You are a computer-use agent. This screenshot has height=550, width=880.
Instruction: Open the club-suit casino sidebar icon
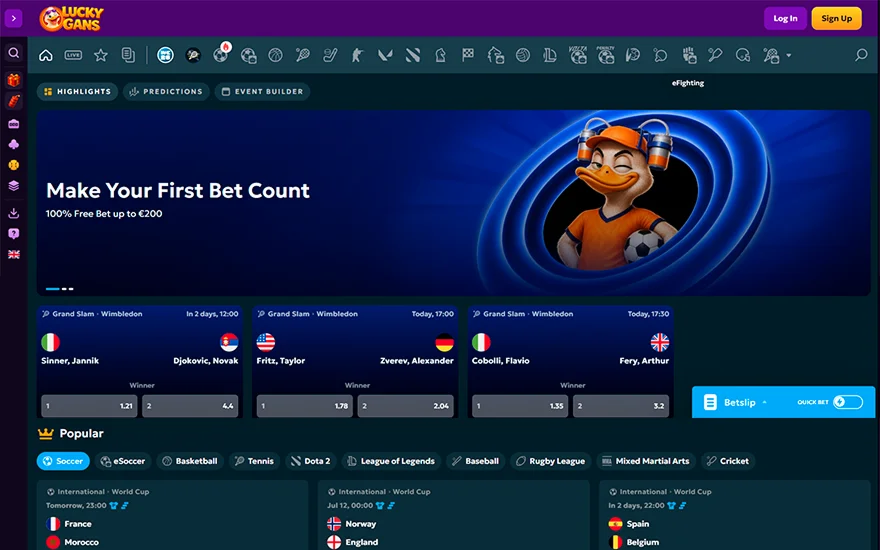(13, 144)
